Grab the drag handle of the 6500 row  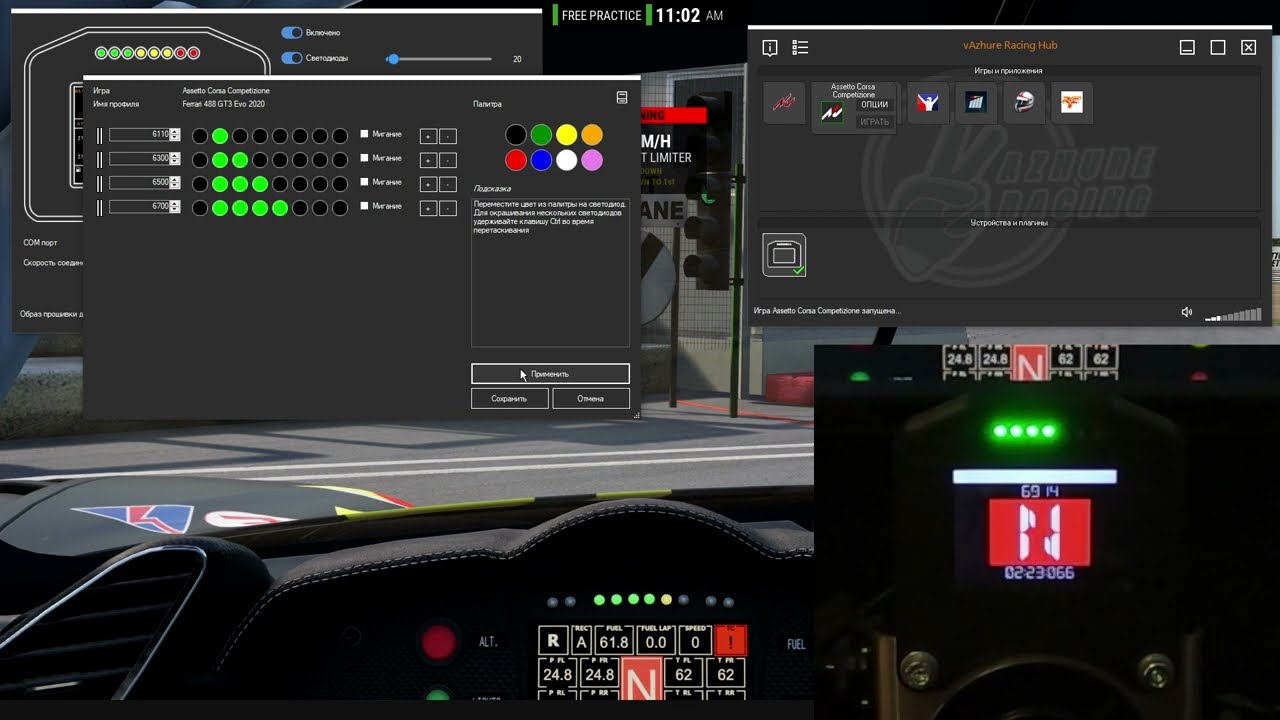[x=100, y=183]
